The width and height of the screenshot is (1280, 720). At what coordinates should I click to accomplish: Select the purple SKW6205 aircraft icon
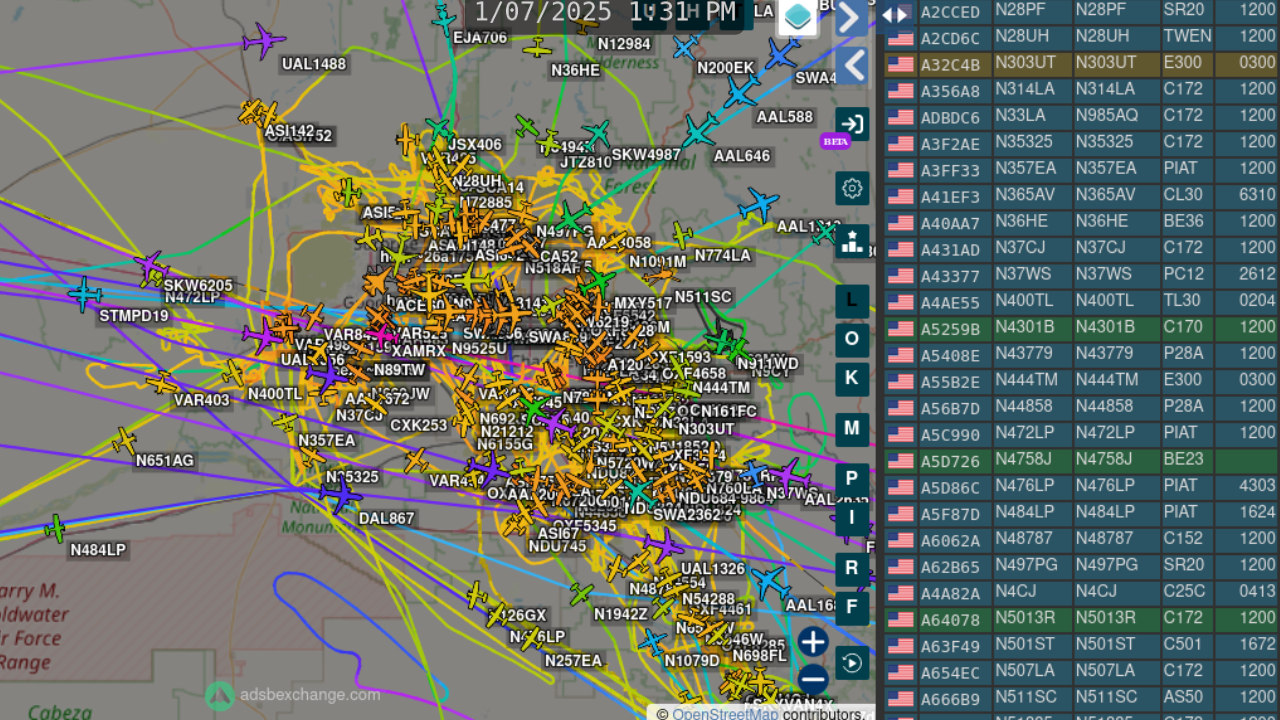click(151, 266)
